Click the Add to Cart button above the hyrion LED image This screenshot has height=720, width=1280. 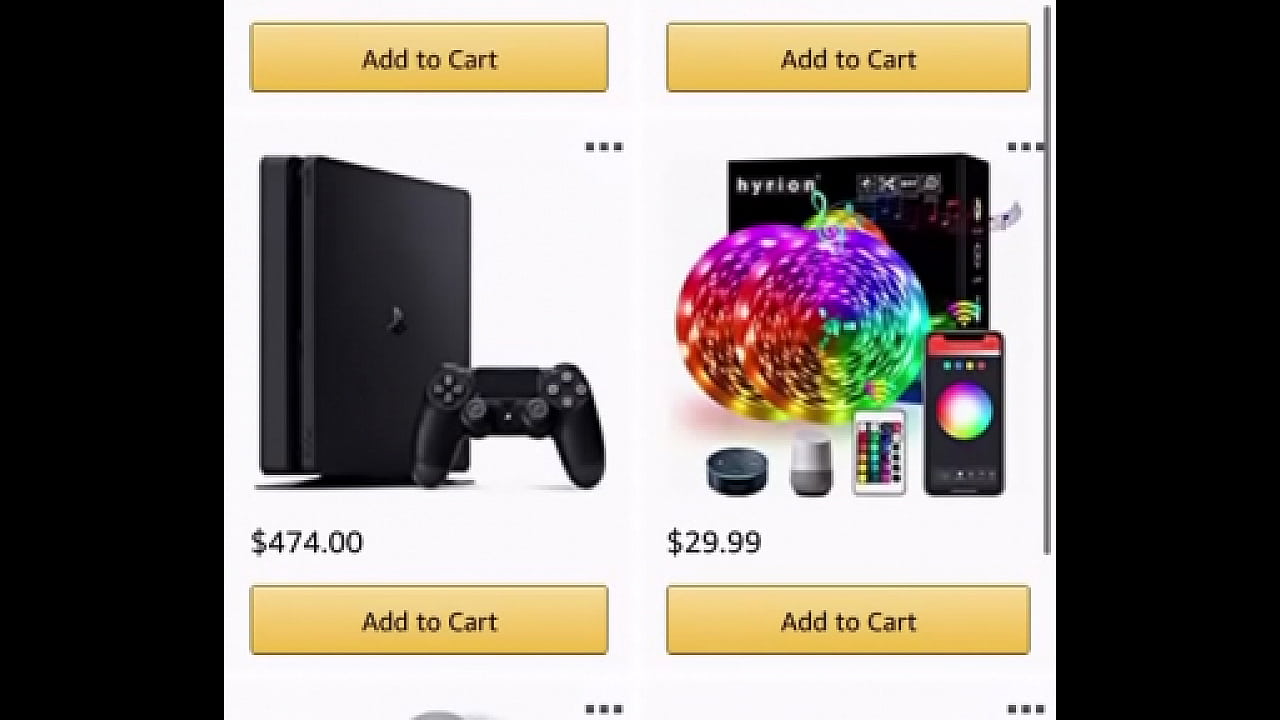point(848,58)
